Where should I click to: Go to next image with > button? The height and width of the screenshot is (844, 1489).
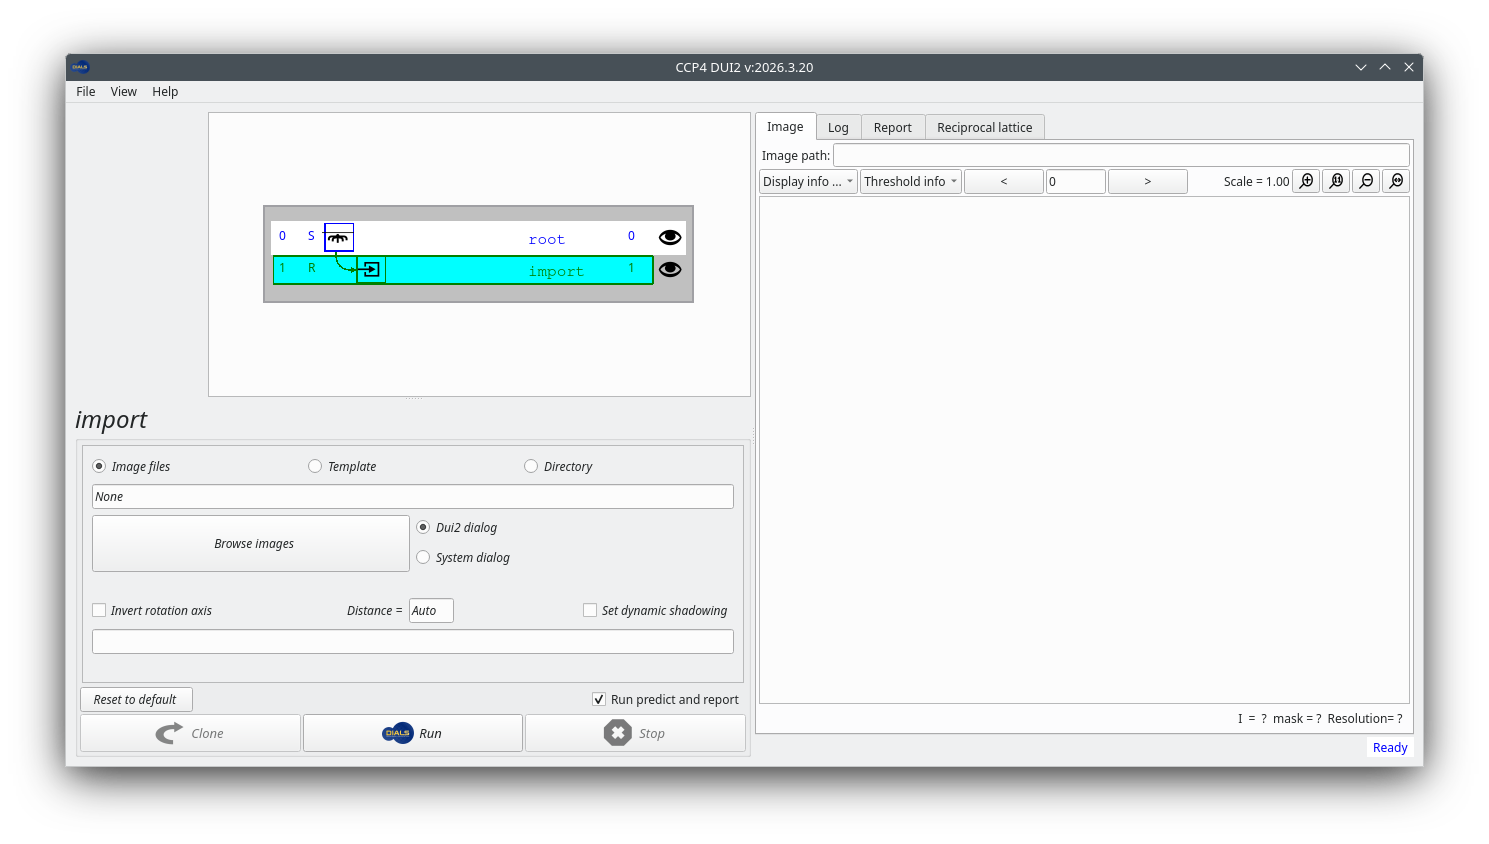pyautogui.click(x=1148, y=181)
